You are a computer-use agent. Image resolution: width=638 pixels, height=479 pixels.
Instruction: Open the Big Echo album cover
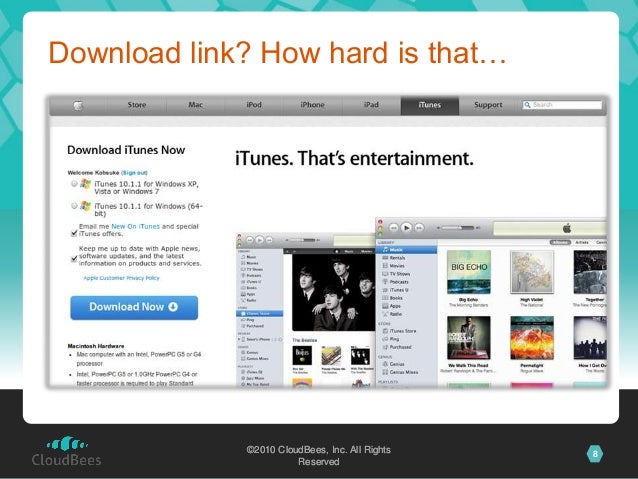469,272
